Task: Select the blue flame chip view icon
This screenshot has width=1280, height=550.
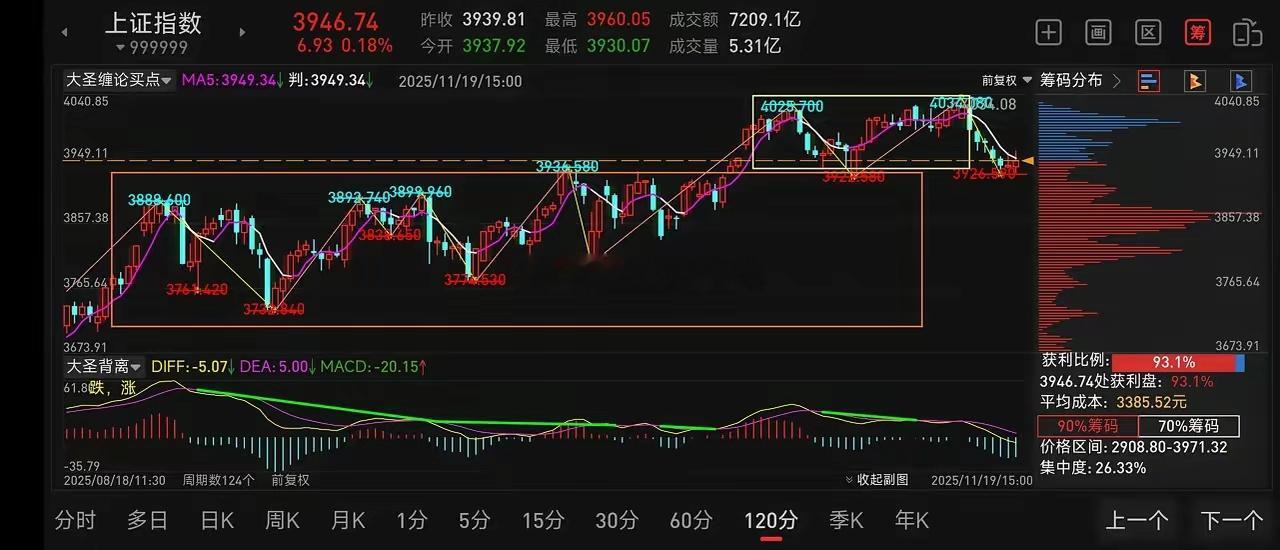Action: point(1240,81)
